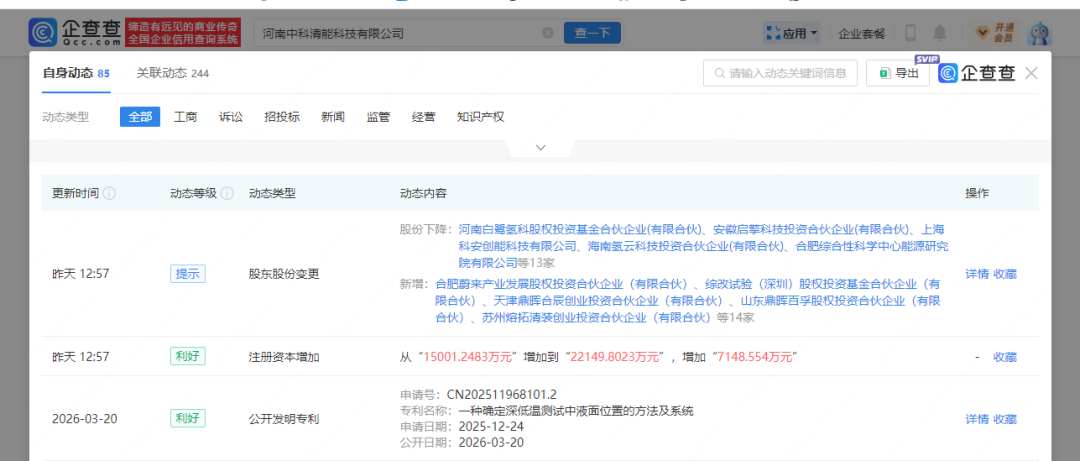Screen dimensions: 1080x461
Task: Close the dynamics dialog with X
Action: 1031,73
